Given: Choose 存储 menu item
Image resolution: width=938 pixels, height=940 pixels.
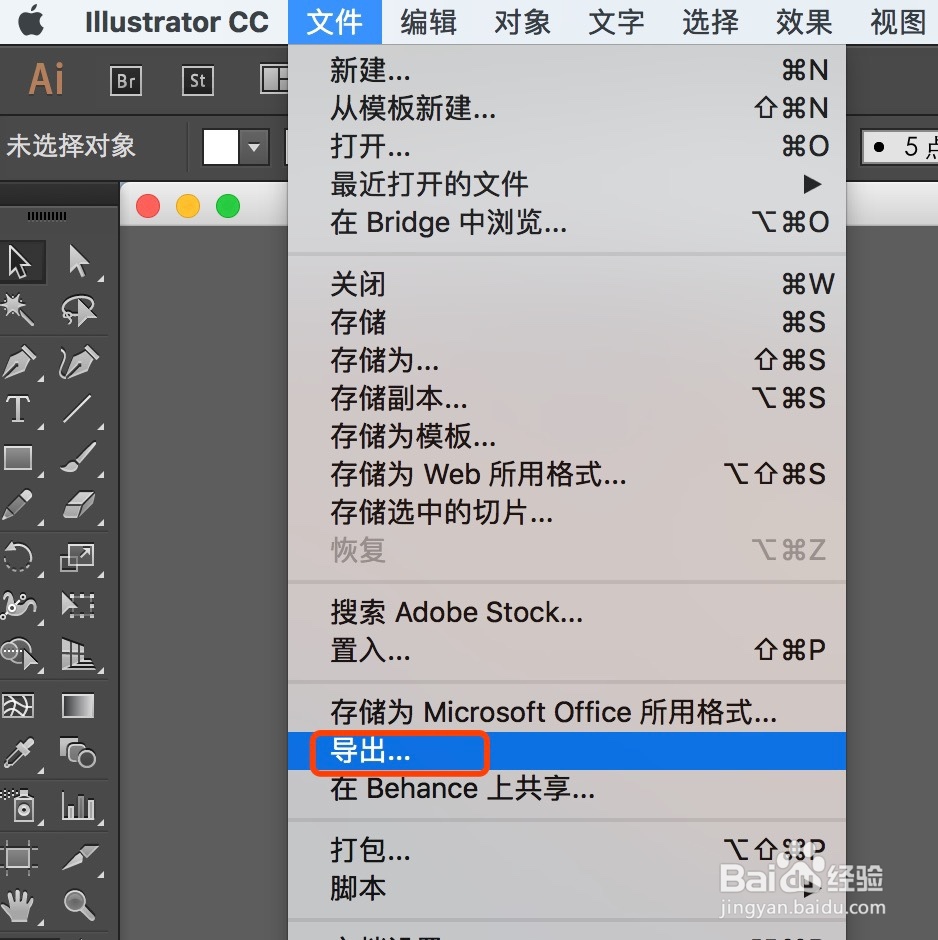Looking at the screenshot, I should coord(567,322).
